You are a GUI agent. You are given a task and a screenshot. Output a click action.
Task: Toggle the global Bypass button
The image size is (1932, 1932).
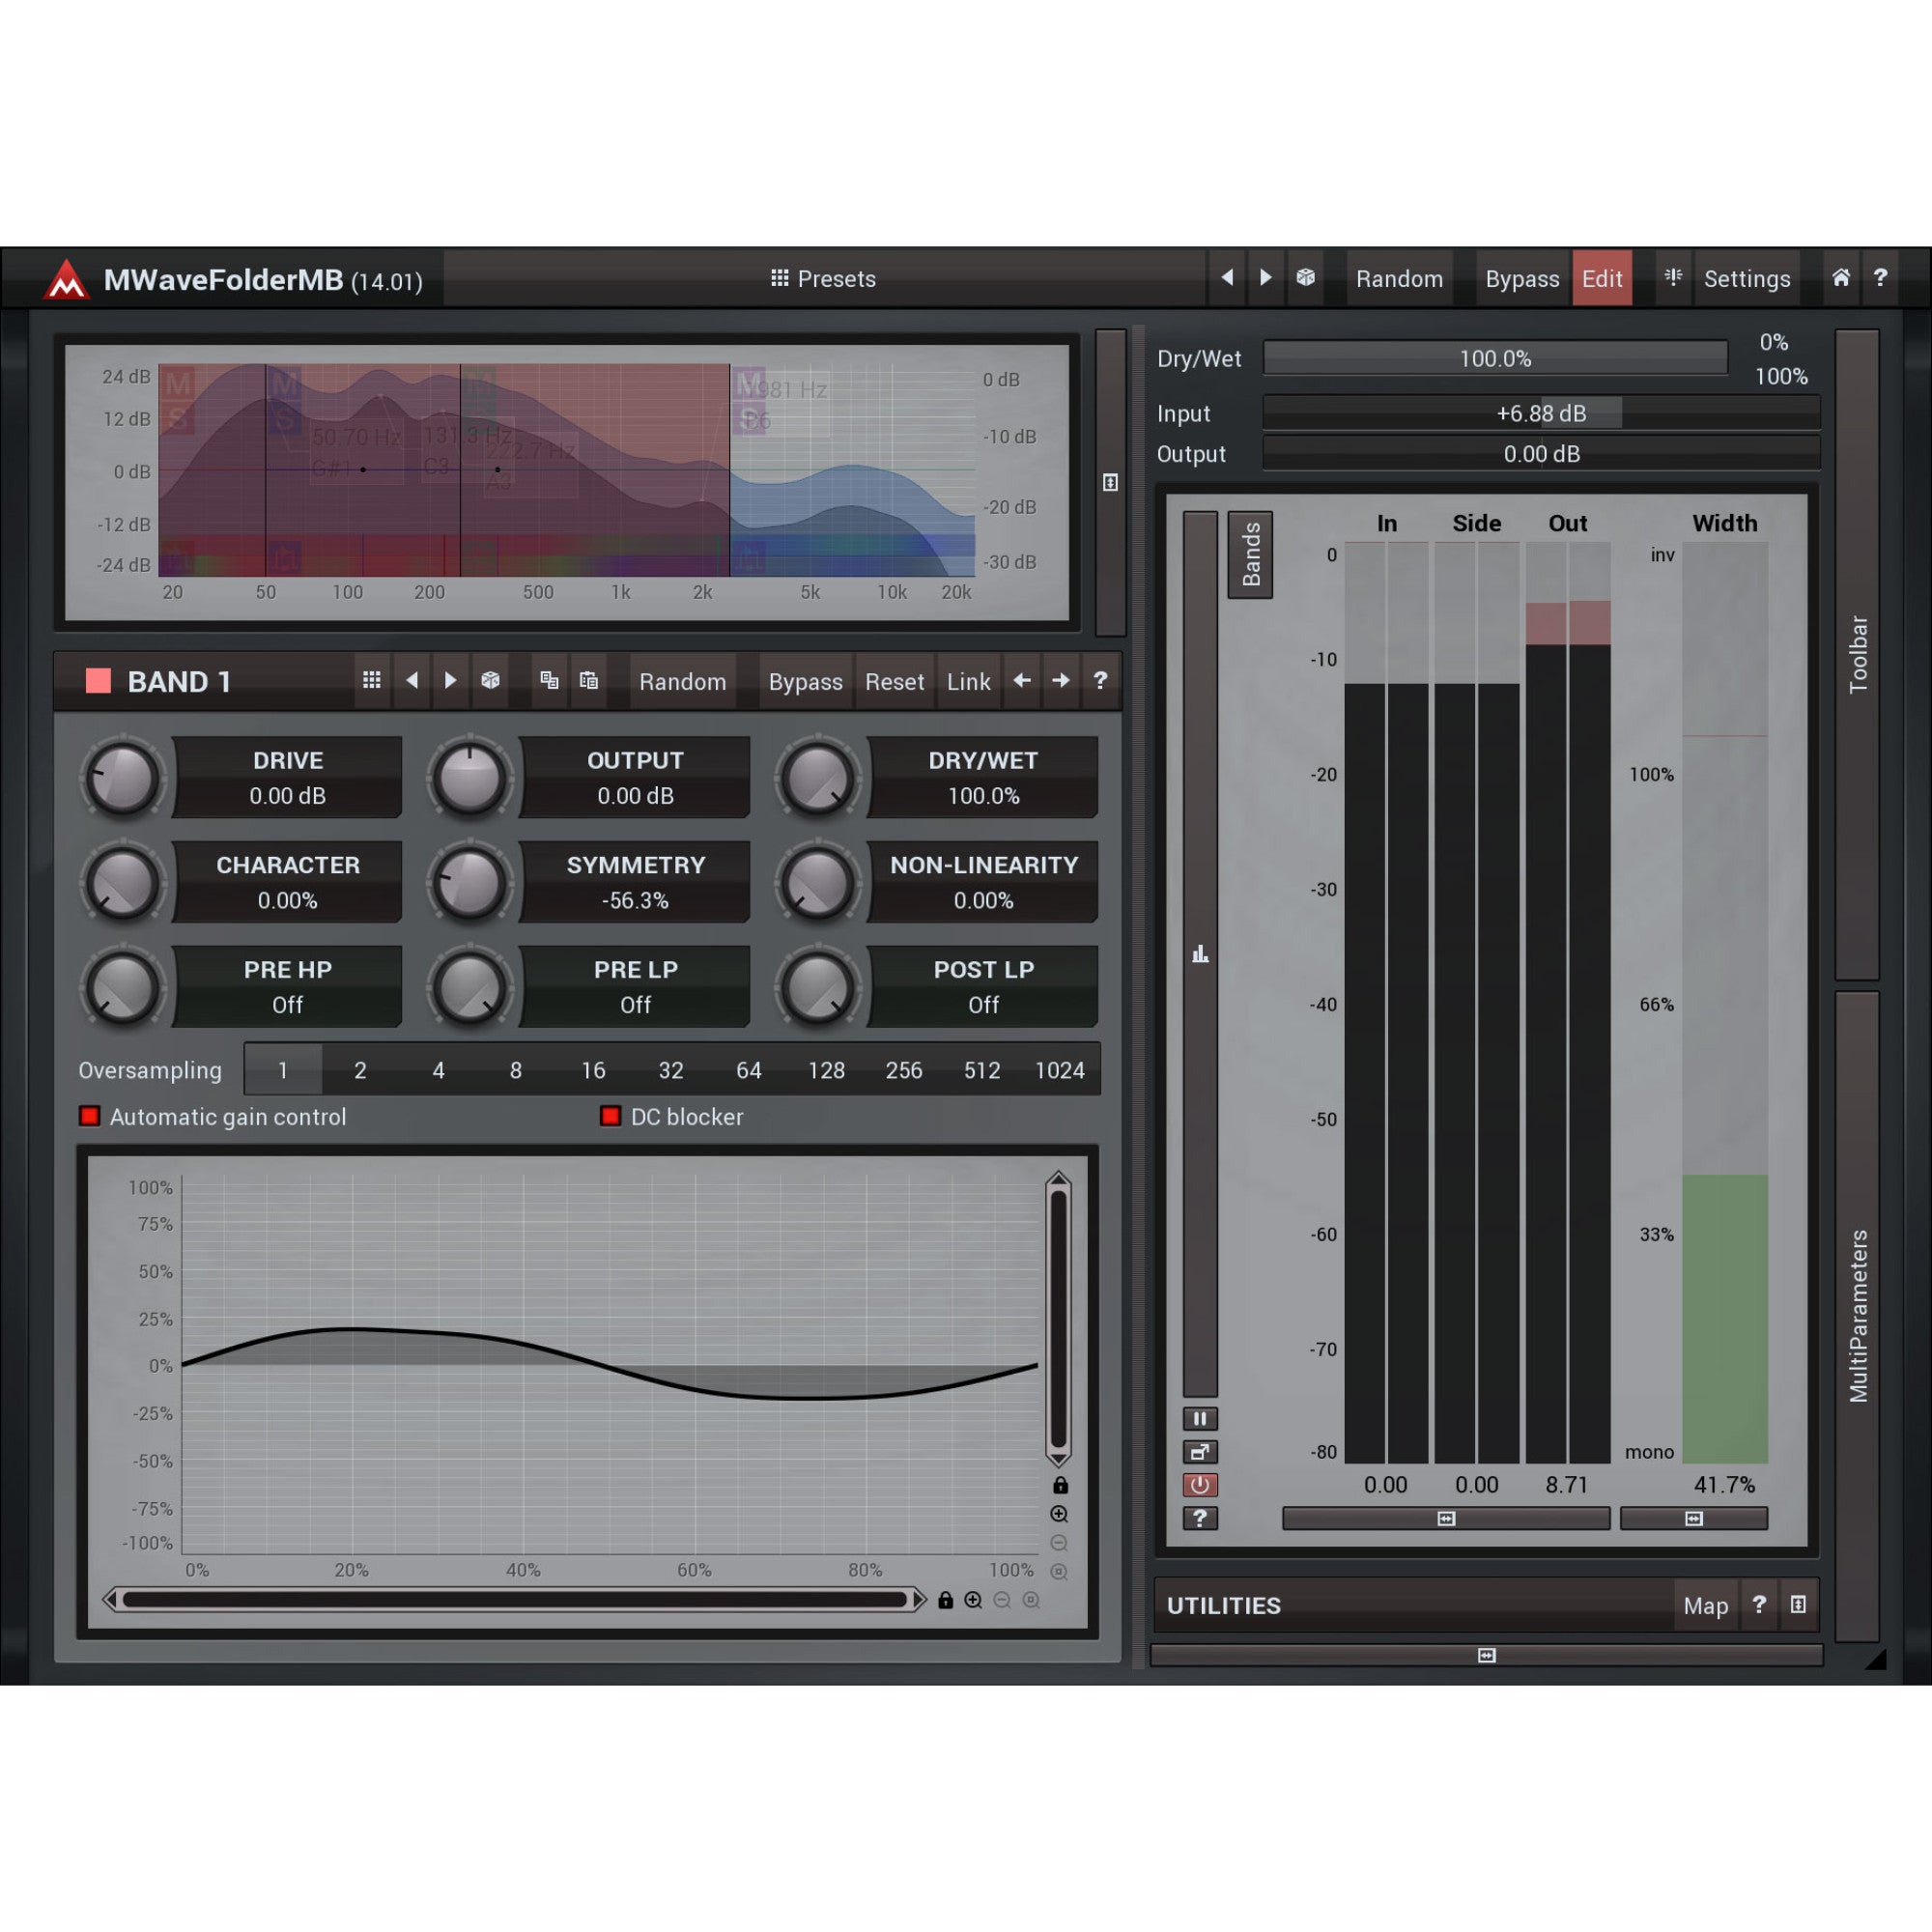(x=1521, y=279)
